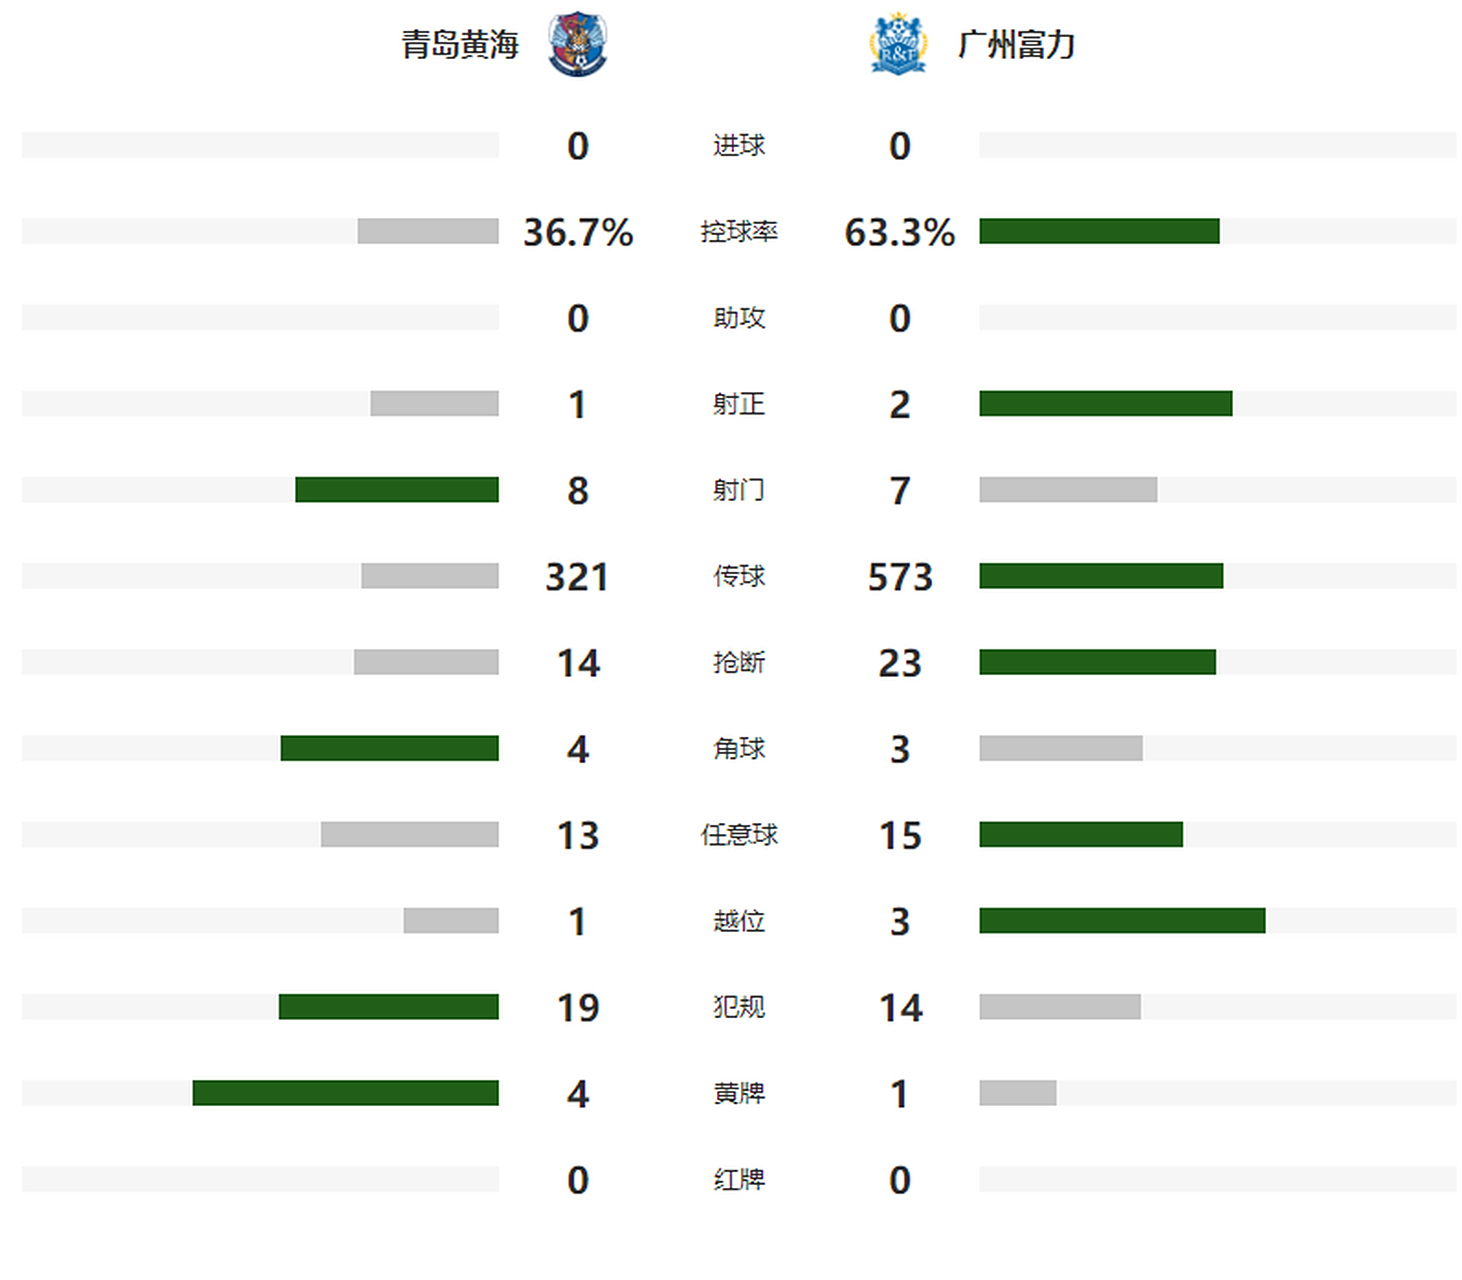Click the green bar for 8 shots

(x=397, y=490)
